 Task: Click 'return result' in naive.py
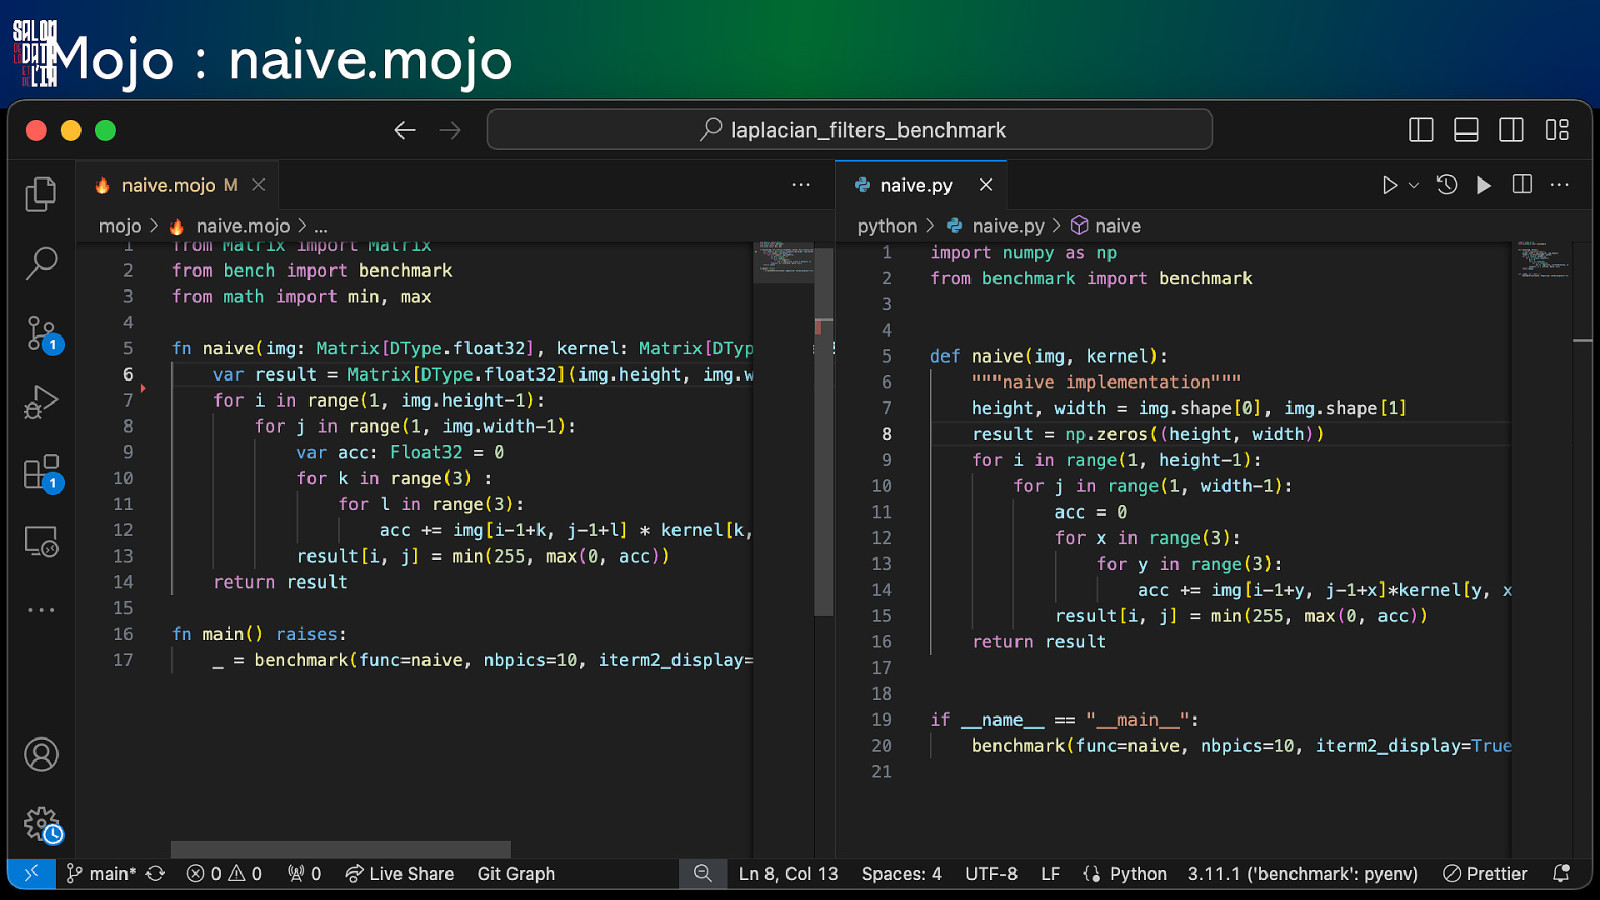point(1039,642)
